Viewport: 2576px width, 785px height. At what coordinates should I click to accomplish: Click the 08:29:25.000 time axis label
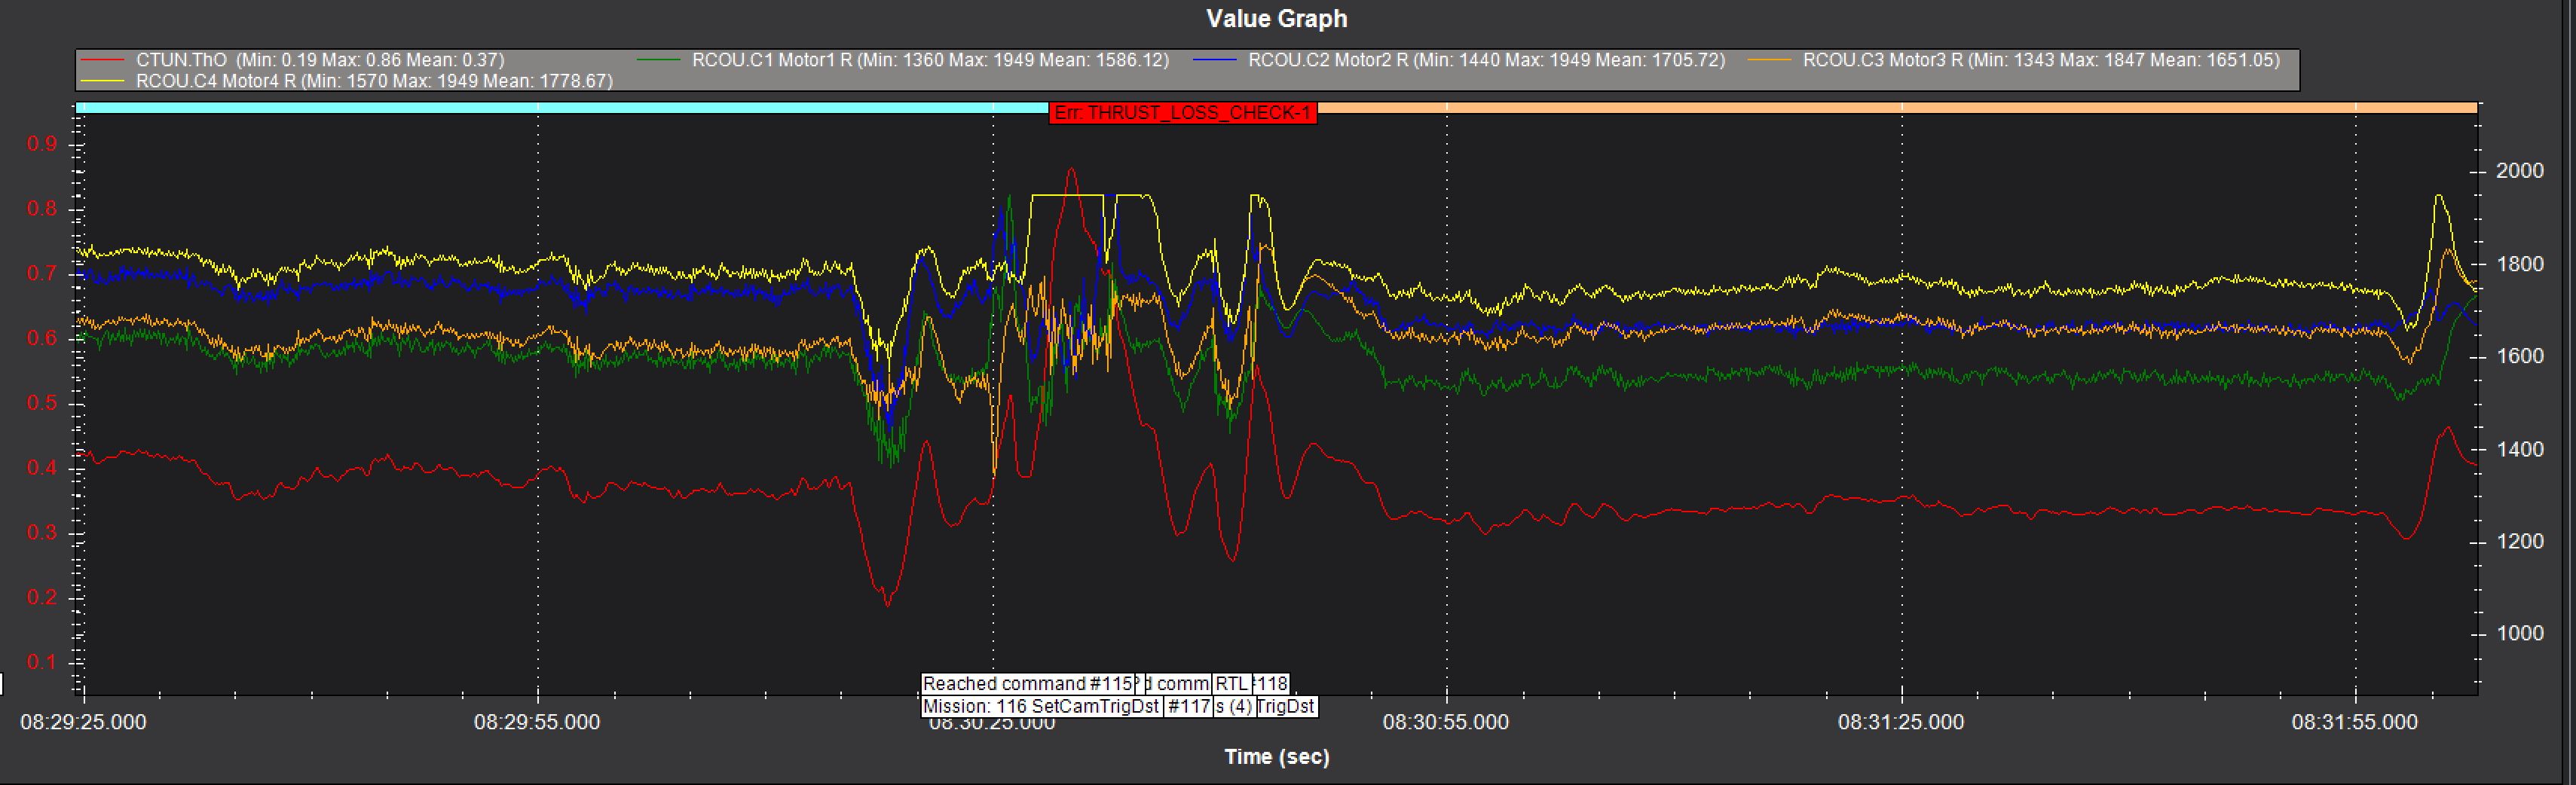(83, 722)
